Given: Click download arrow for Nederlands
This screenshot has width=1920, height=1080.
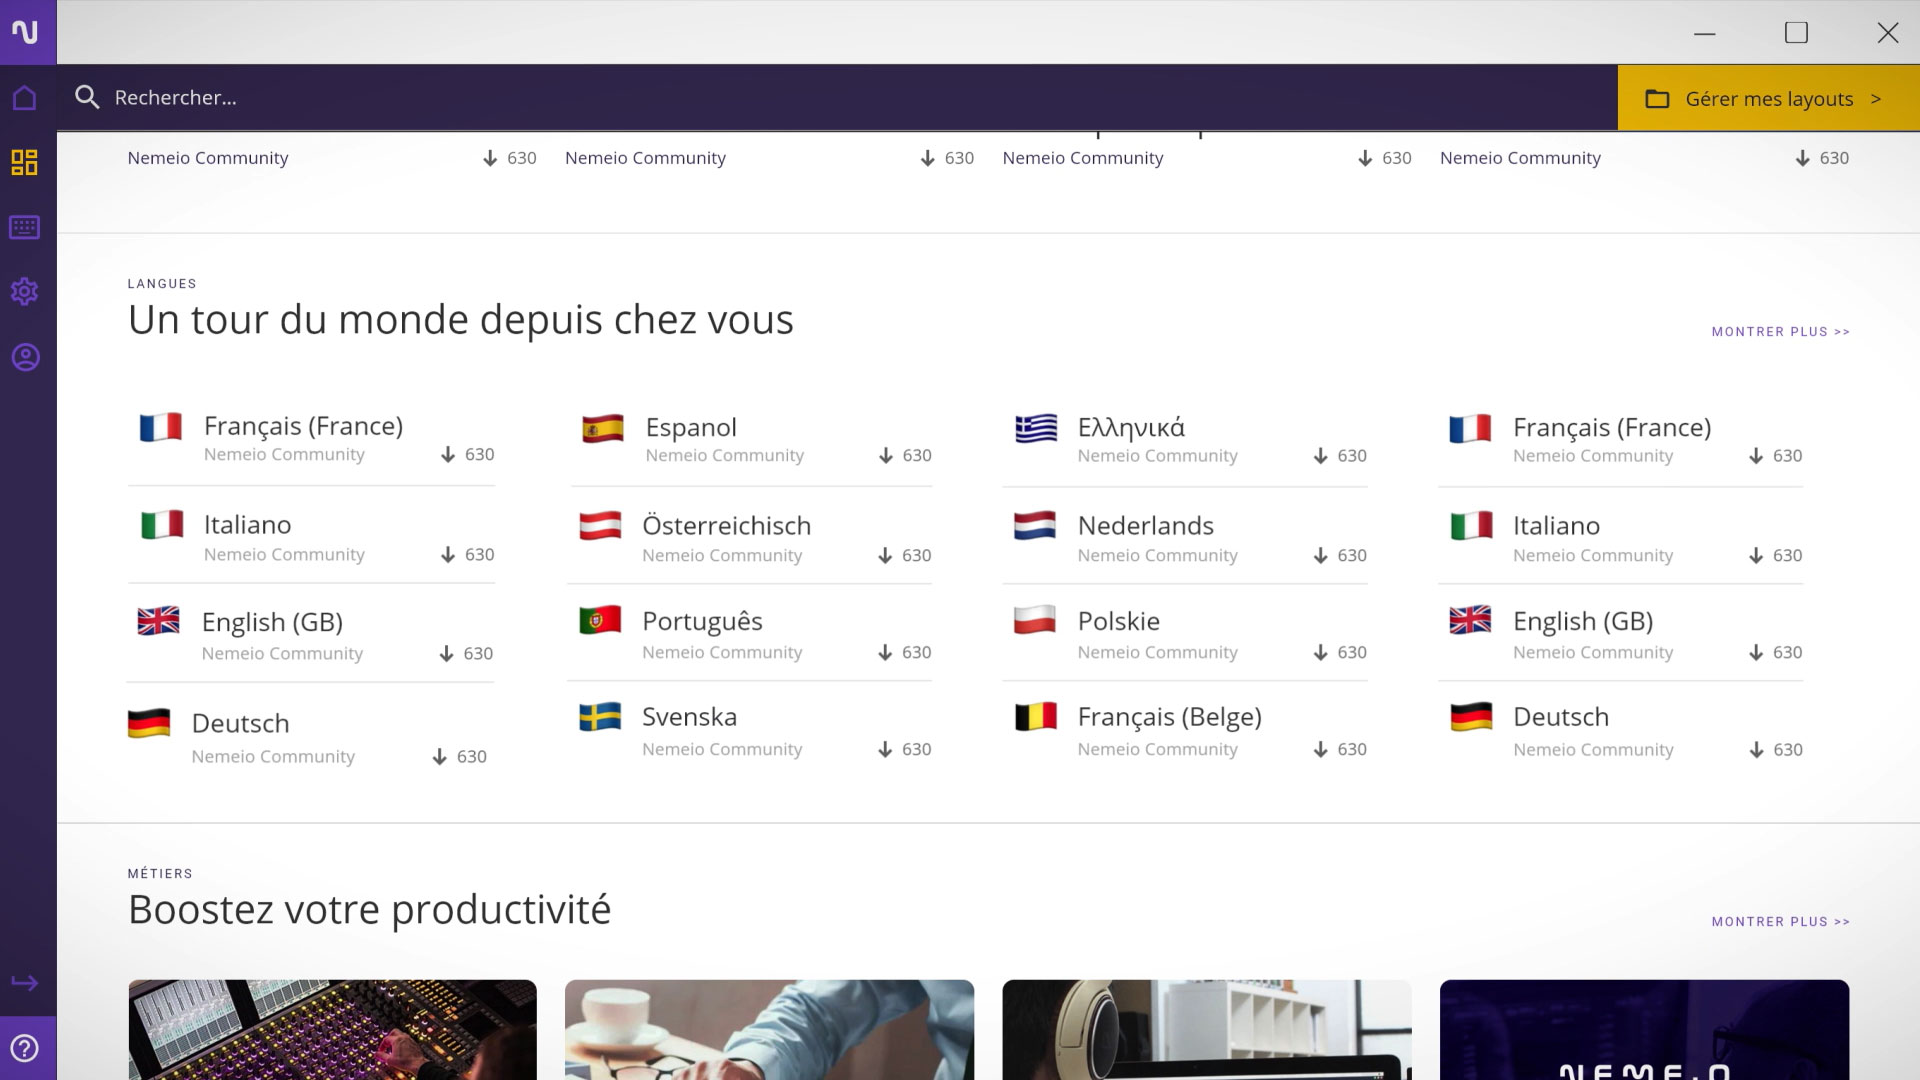Looking at the screenshot, I should point(1321,556).
